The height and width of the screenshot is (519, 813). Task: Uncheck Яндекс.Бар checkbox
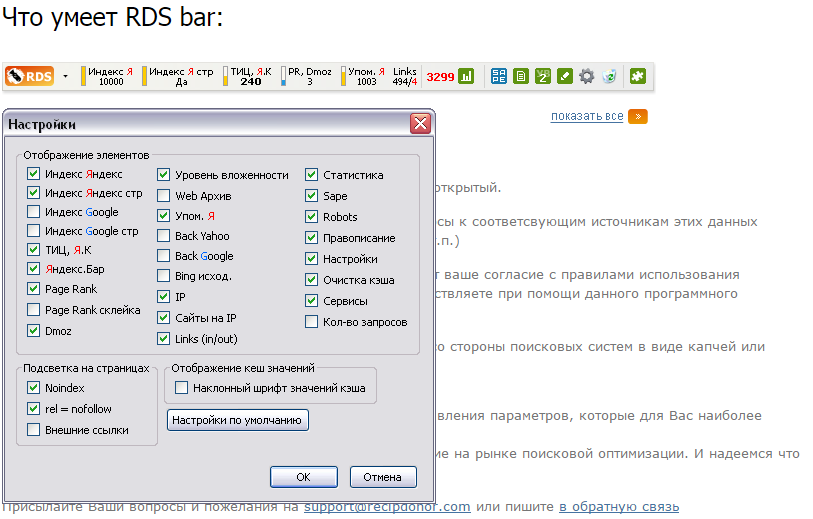[x=33, y=269]
